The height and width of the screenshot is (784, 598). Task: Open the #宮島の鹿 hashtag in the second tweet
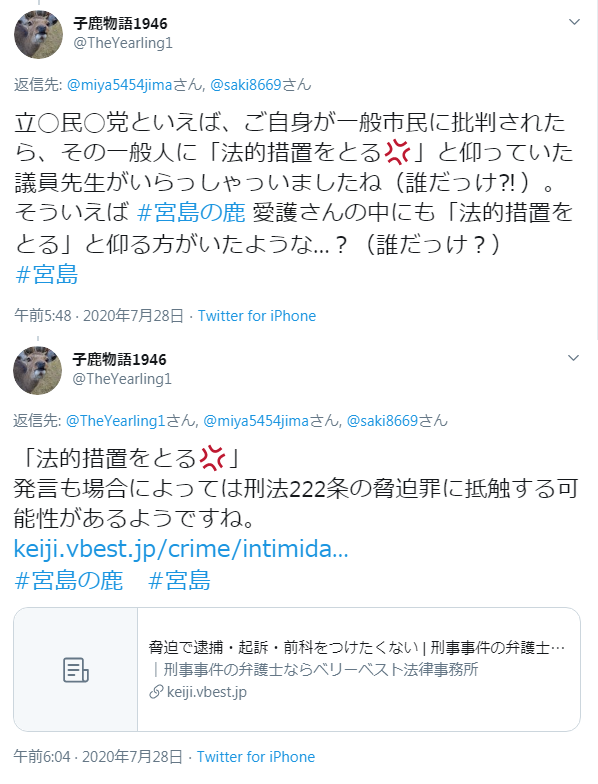pos(69,580)
